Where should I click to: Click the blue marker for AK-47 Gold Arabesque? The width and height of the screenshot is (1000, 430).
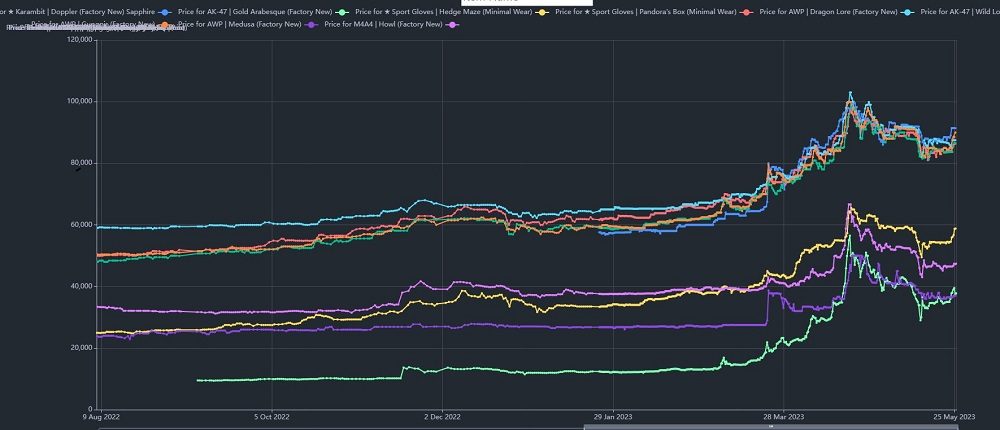[165, 12]
